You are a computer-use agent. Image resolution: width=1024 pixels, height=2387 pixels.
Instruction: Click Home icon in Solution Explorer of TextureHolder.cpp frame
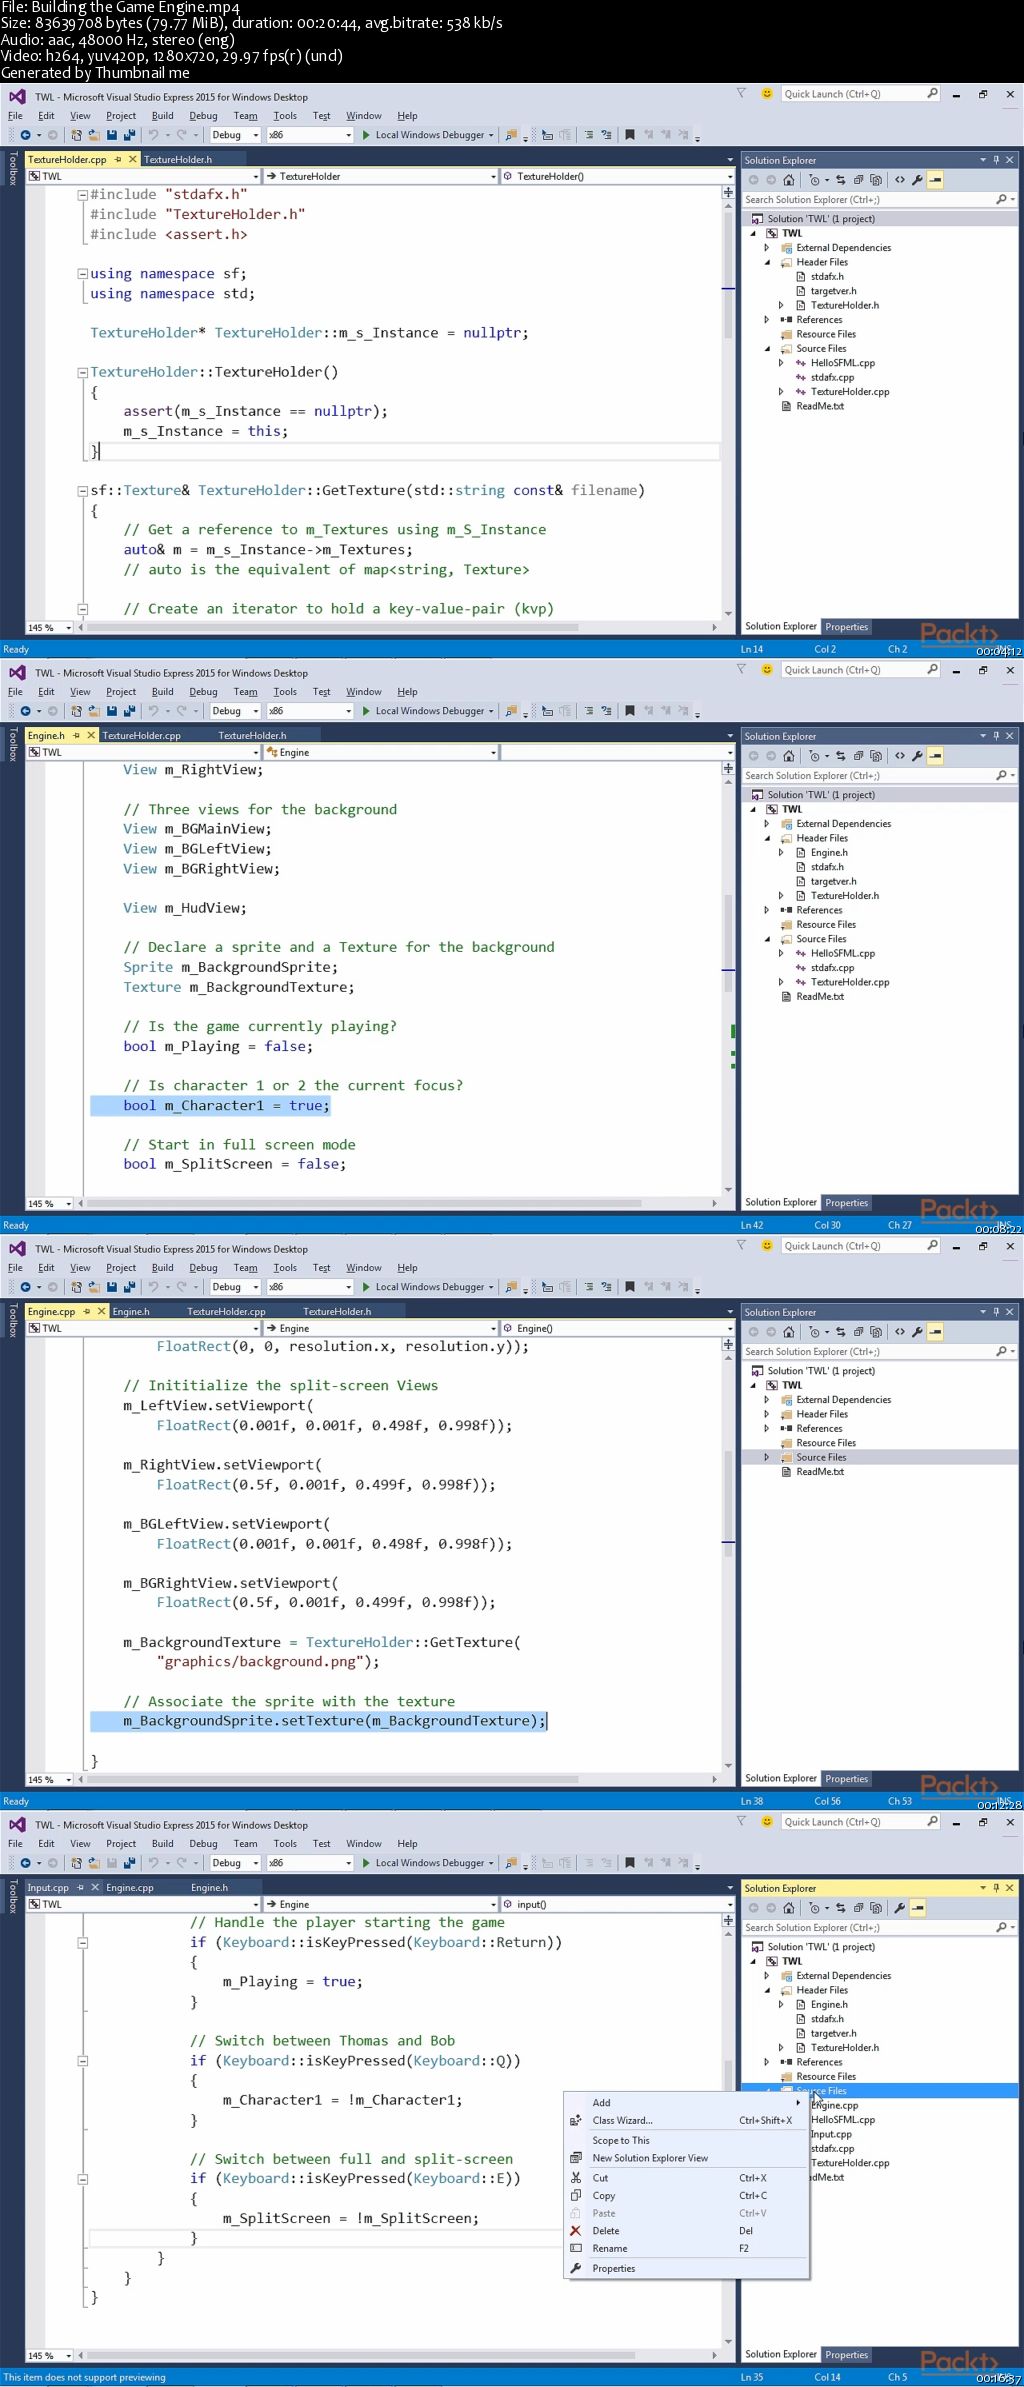(788, 180)
